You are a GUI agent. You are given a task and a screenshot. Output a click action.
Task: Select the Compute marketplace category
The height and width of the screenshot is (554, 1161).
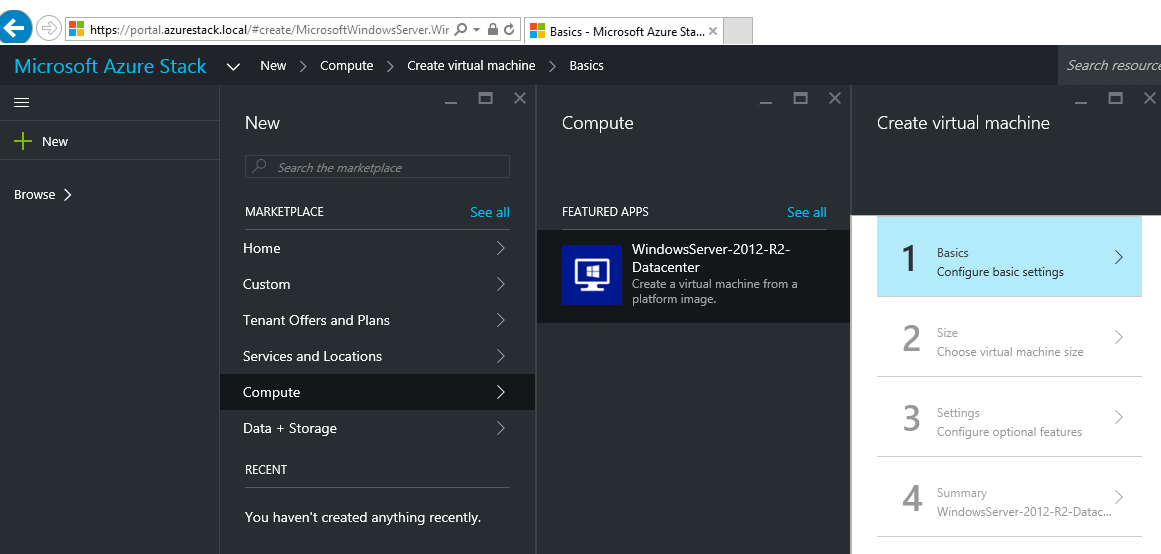coord(377,393)
